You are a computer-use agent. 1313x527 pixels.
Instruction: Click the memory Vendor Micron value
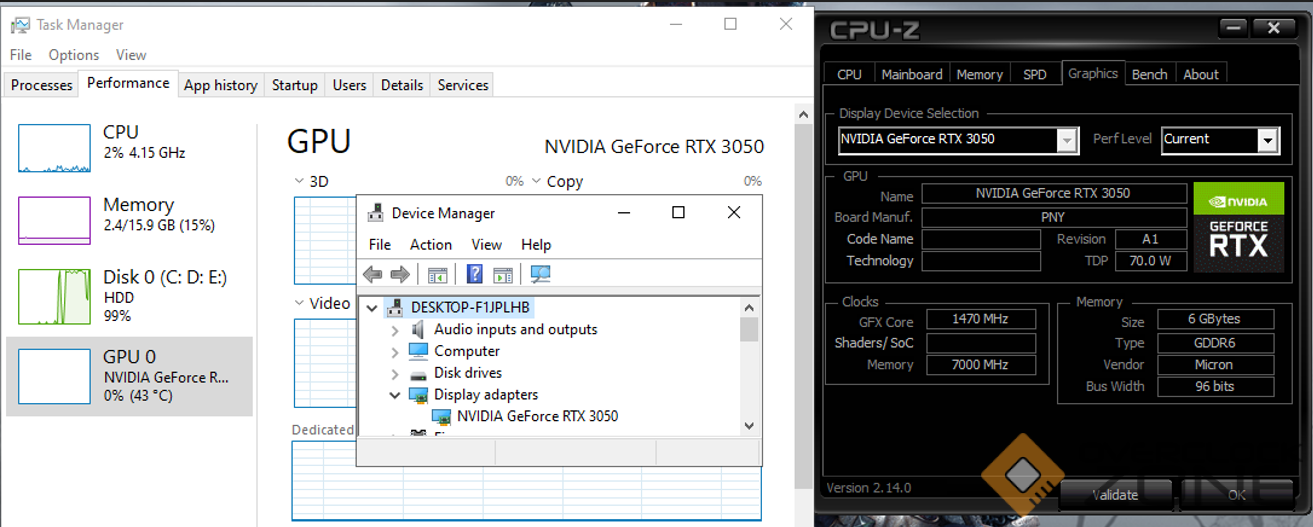[1215, 365]
